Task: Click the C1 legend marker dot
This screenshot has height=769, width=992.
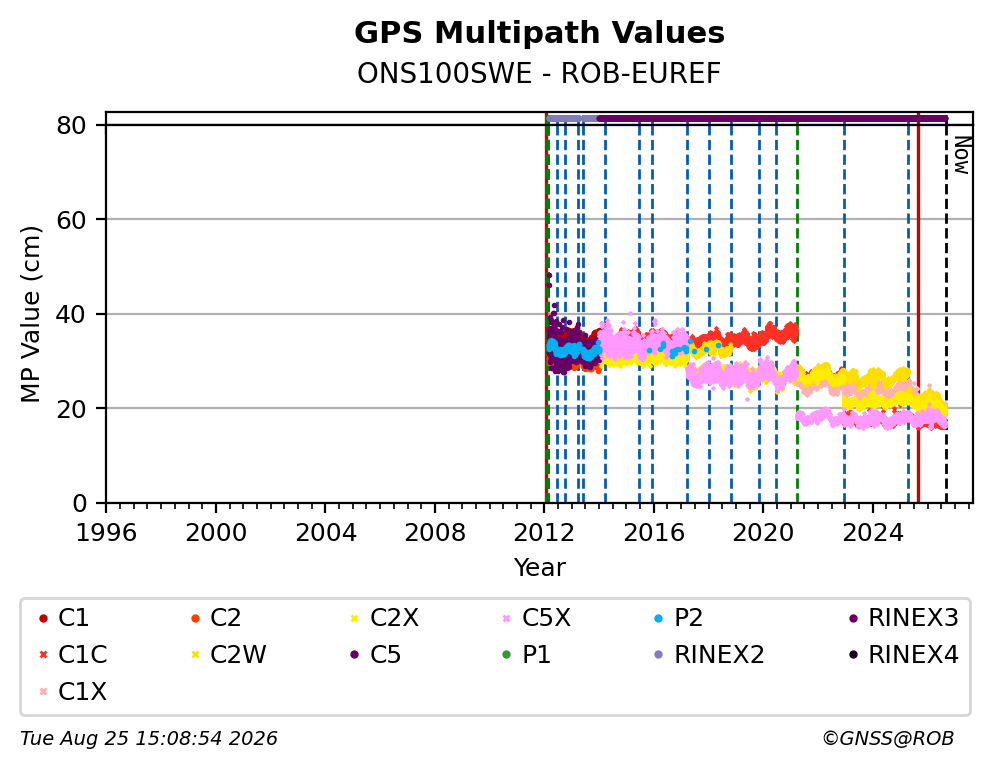Action: [43, 618]
